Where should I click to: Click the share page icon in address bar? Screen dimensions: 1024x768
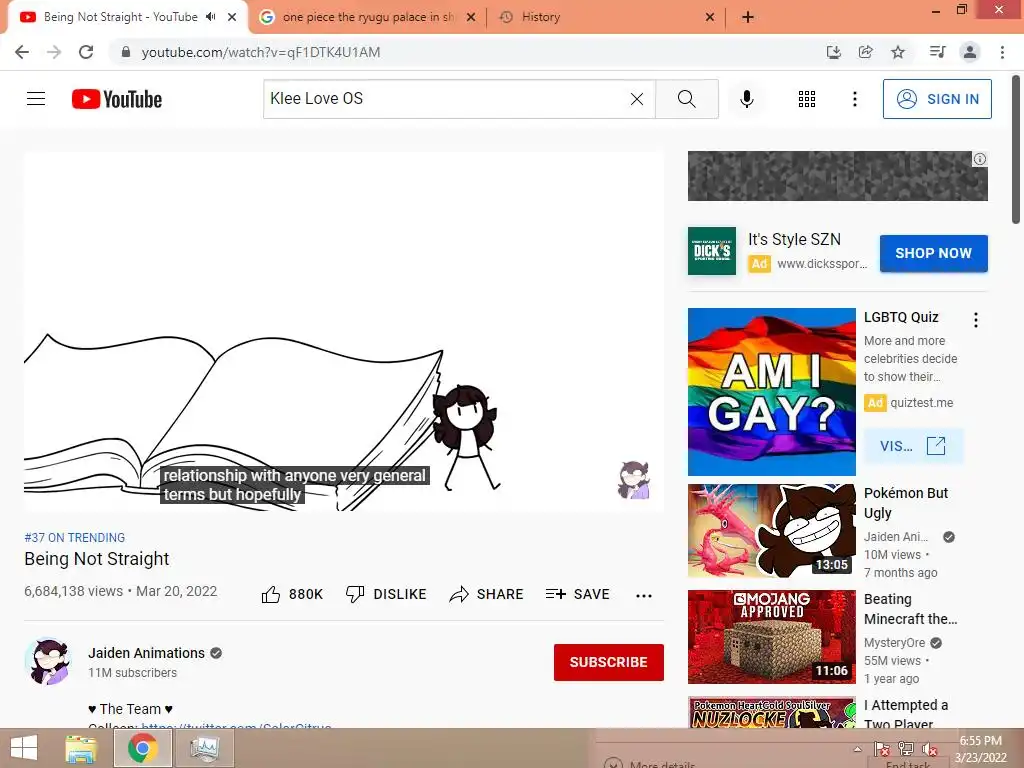click(865, 52)
